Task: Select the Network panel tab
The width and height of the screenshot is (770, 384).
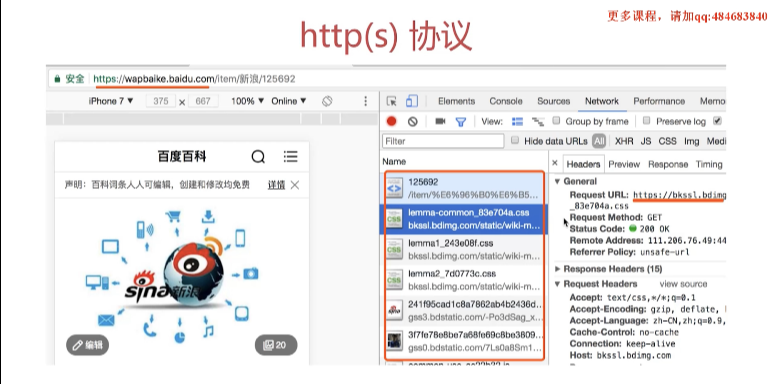Action: click(602, 101)
